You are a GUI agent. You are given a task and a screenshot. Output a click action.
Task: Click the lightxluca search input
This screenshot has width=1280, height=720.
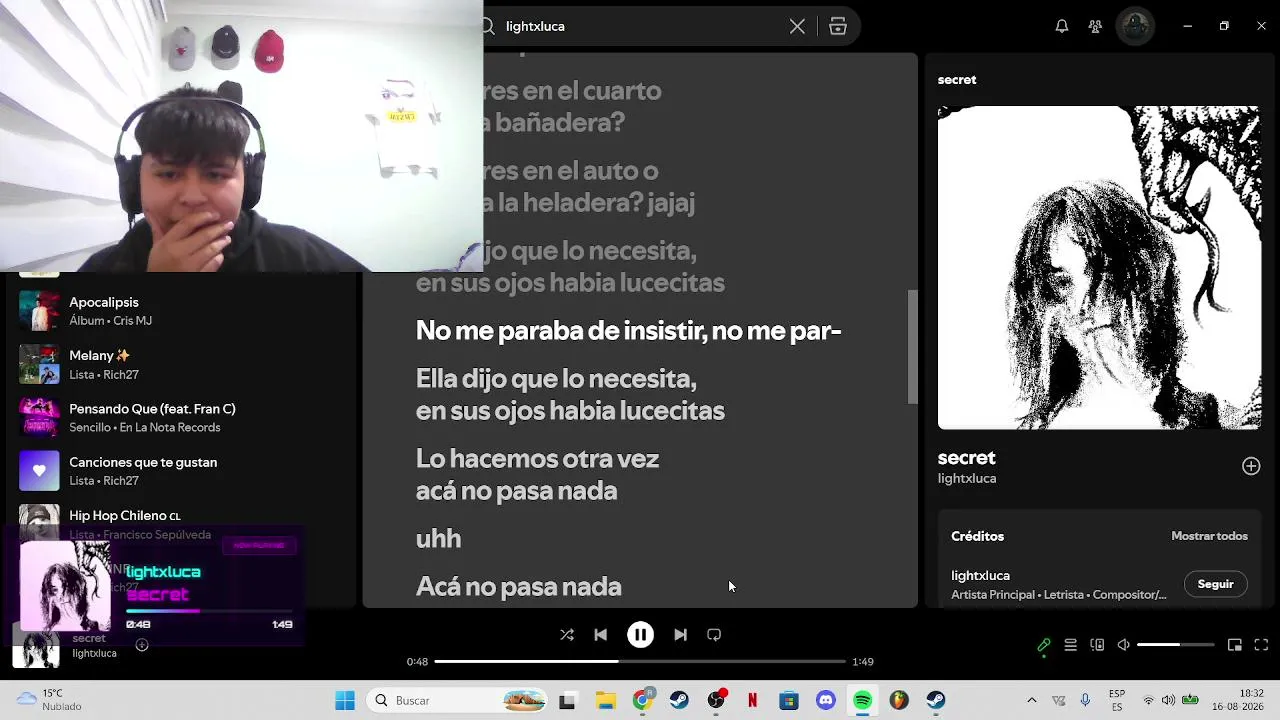point(640,26)
